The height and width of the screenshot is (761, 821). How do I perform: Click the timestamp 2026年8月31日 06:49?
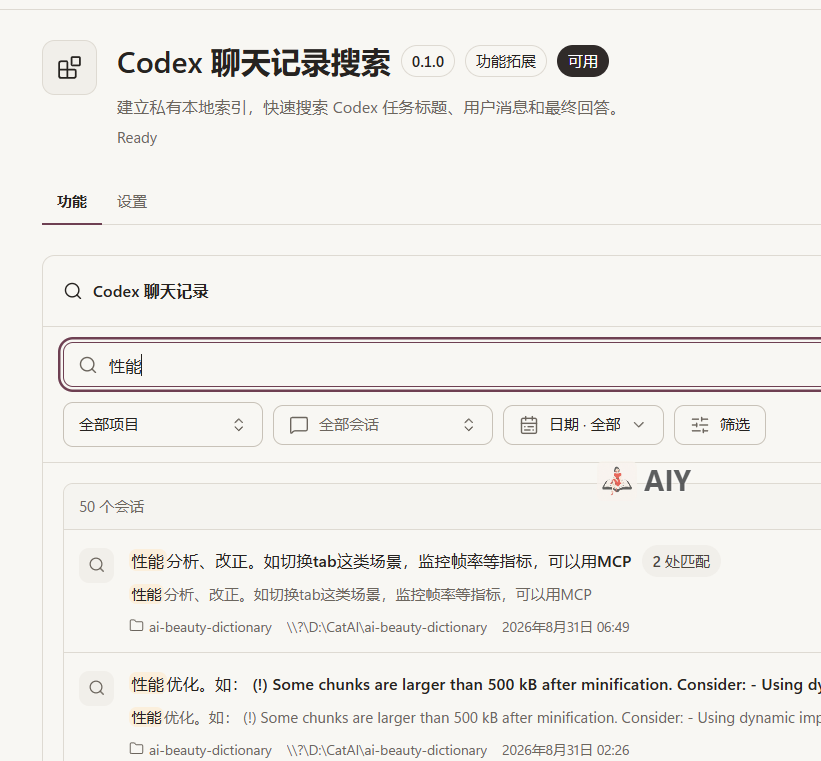pos(565,627)
